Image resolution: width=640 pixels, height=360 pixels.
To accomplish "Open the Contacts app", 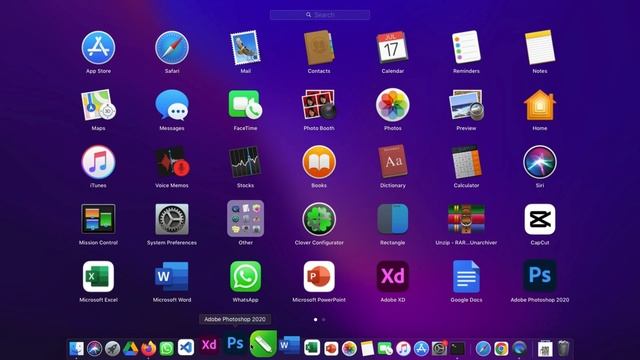I will click(x=319, y=48).
